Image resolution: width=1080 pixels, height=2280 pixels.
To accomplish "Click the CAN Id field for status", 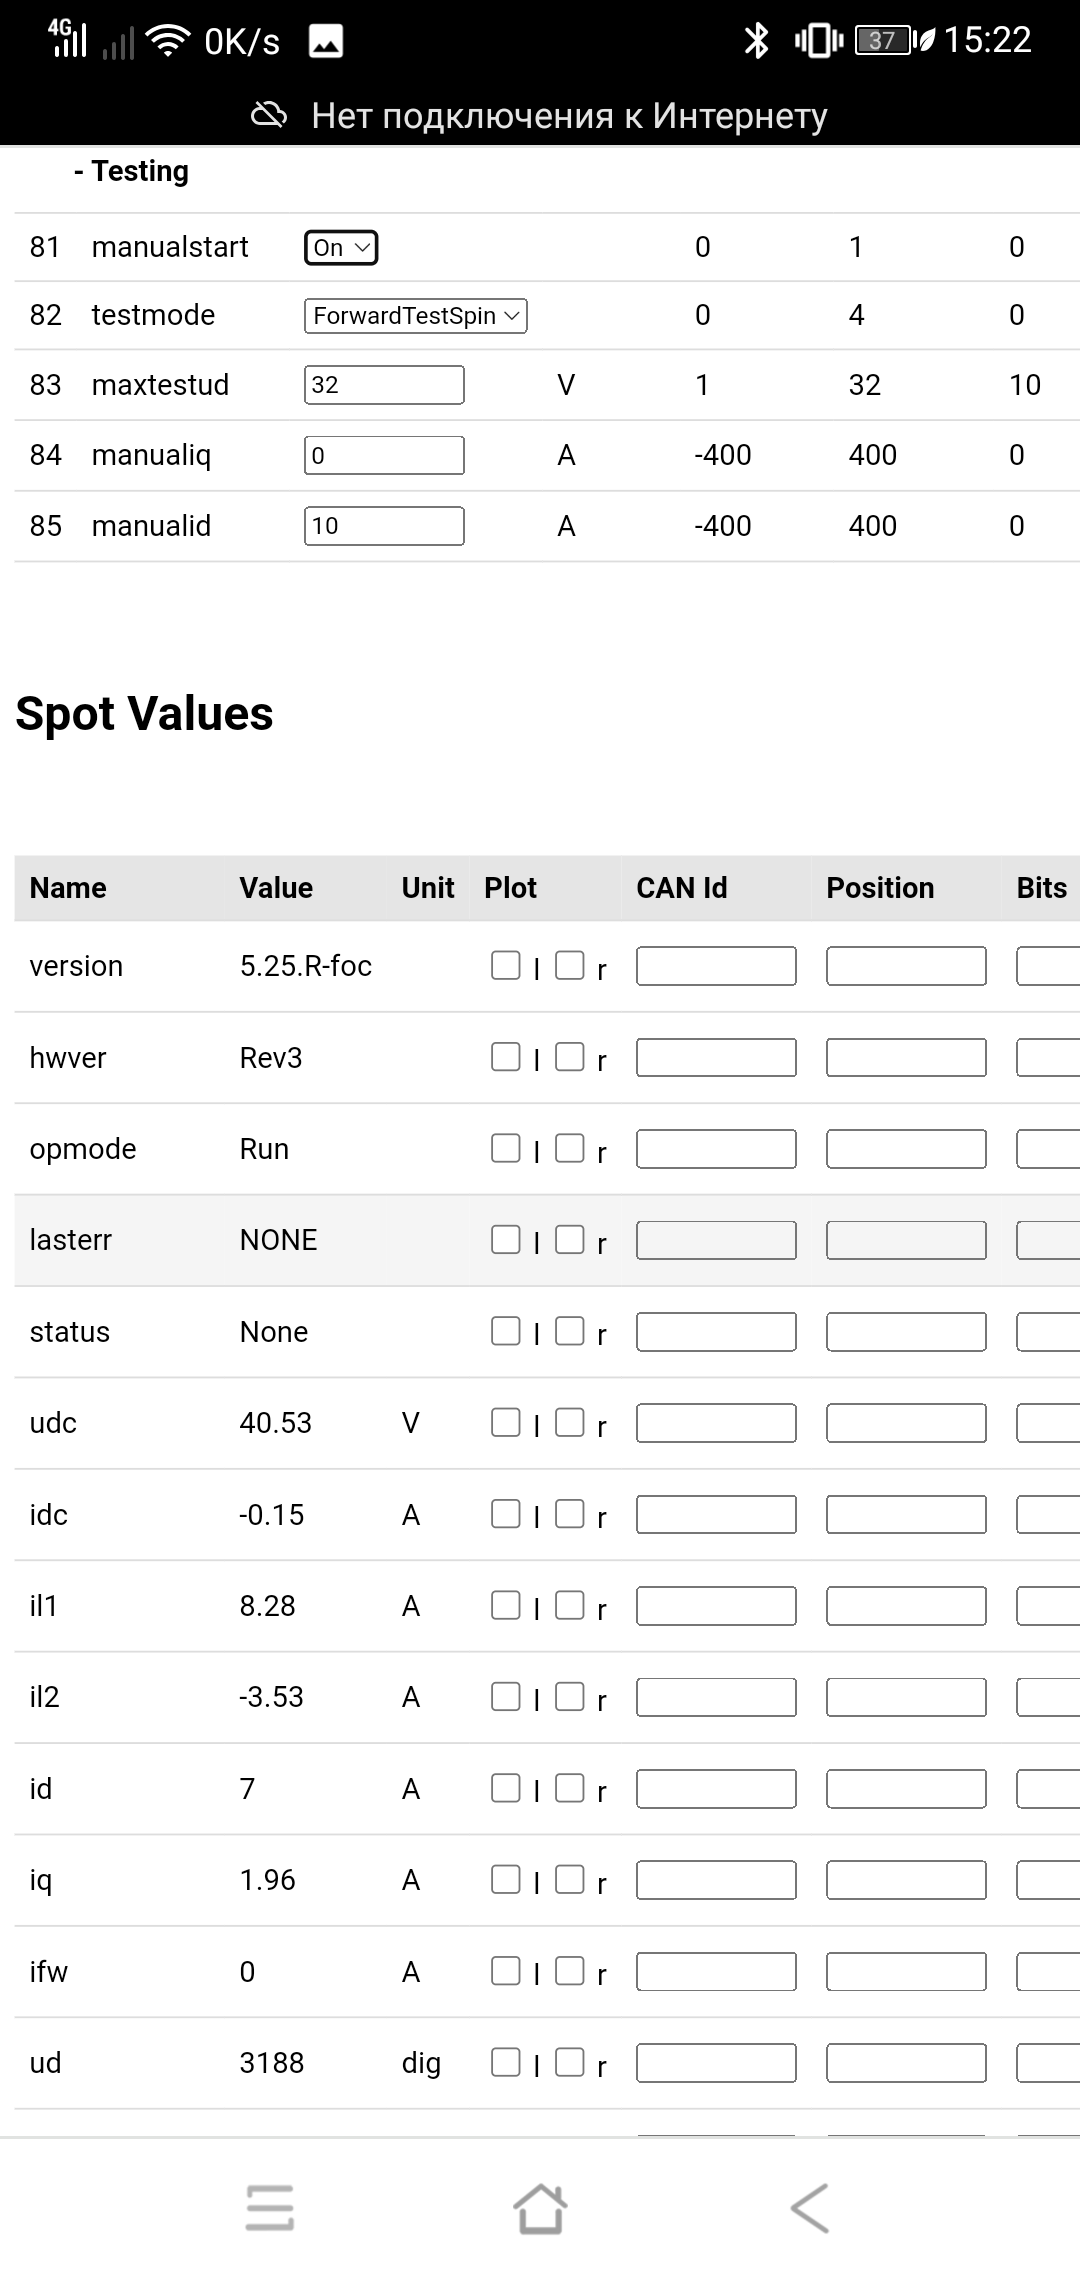I will [x=716, y=1332].
